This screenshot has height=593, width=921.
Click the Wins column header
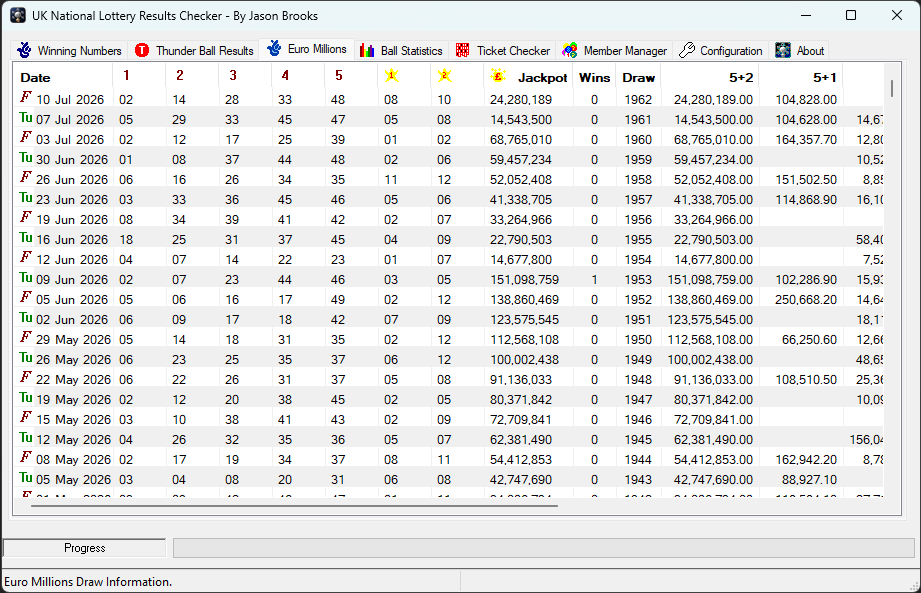594,78
